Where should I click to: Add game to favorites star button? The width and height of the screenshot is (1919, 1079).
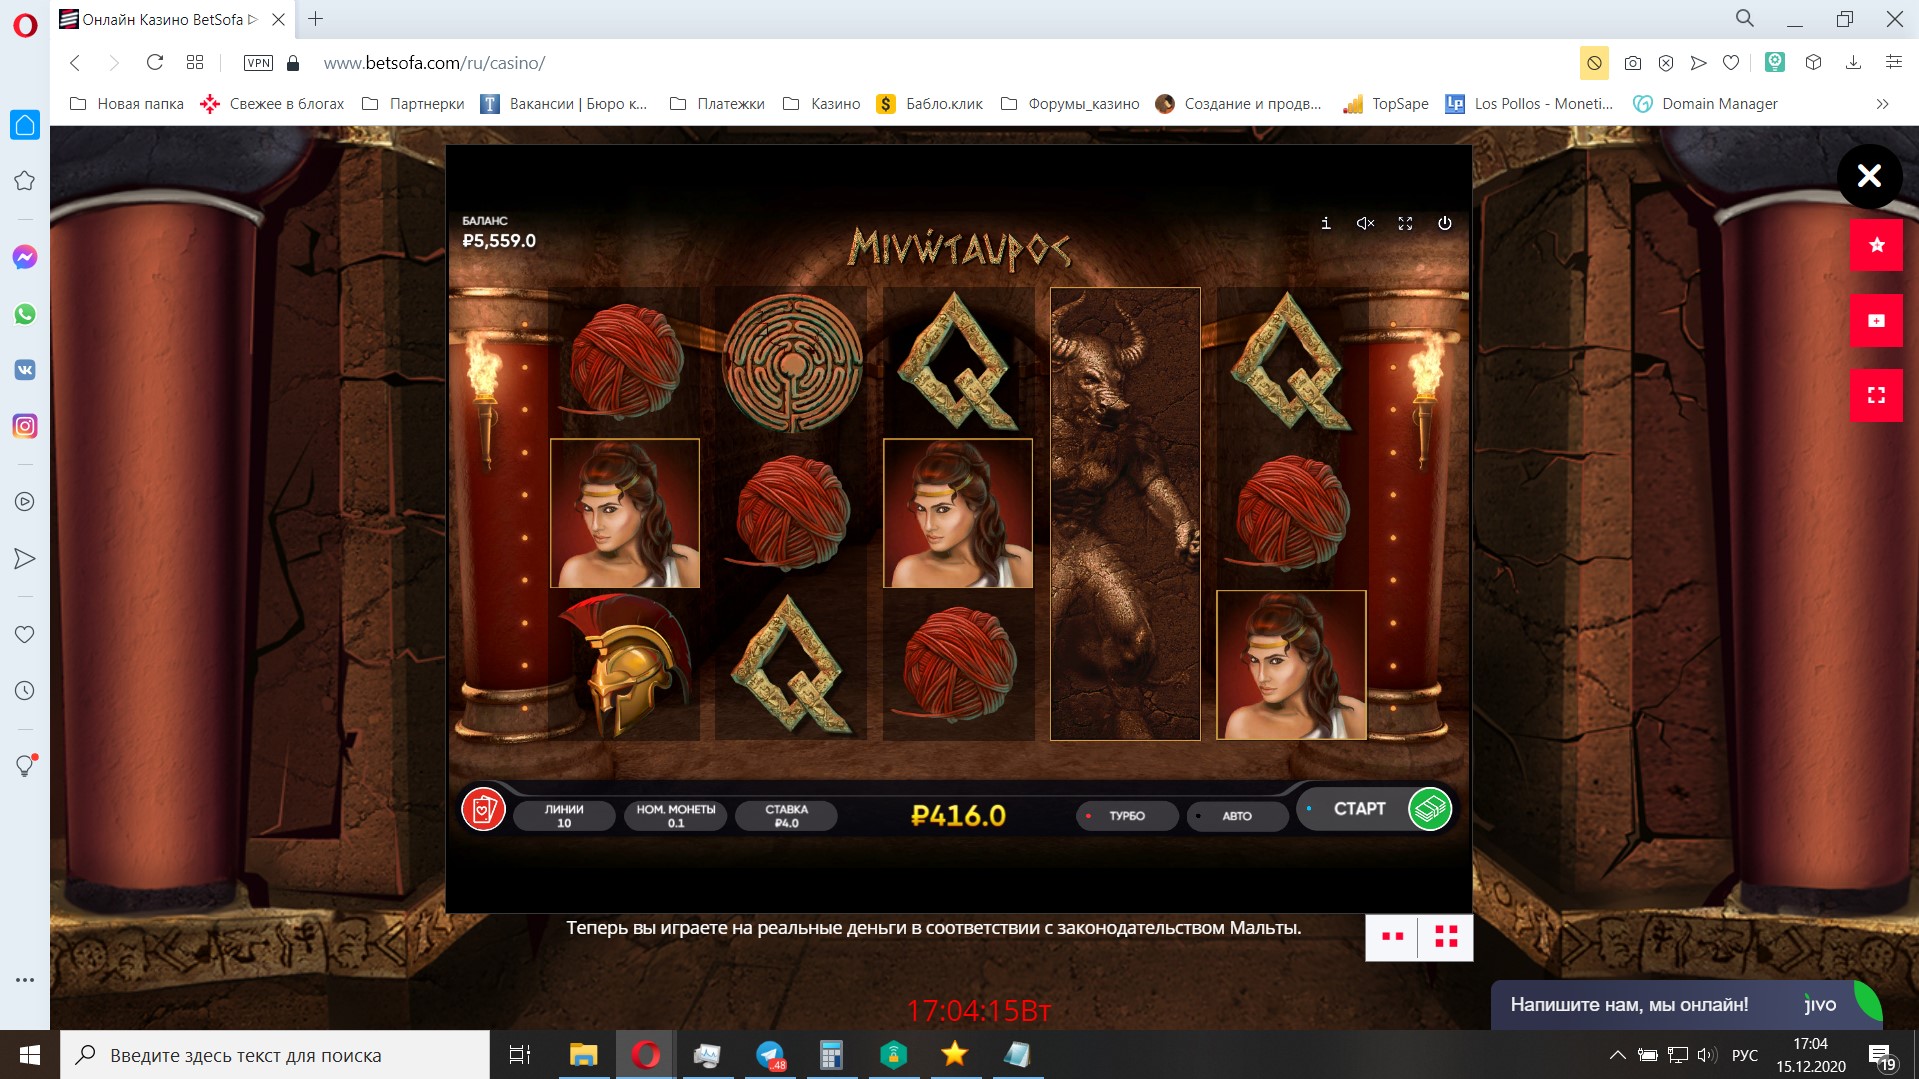(1876, 245)
